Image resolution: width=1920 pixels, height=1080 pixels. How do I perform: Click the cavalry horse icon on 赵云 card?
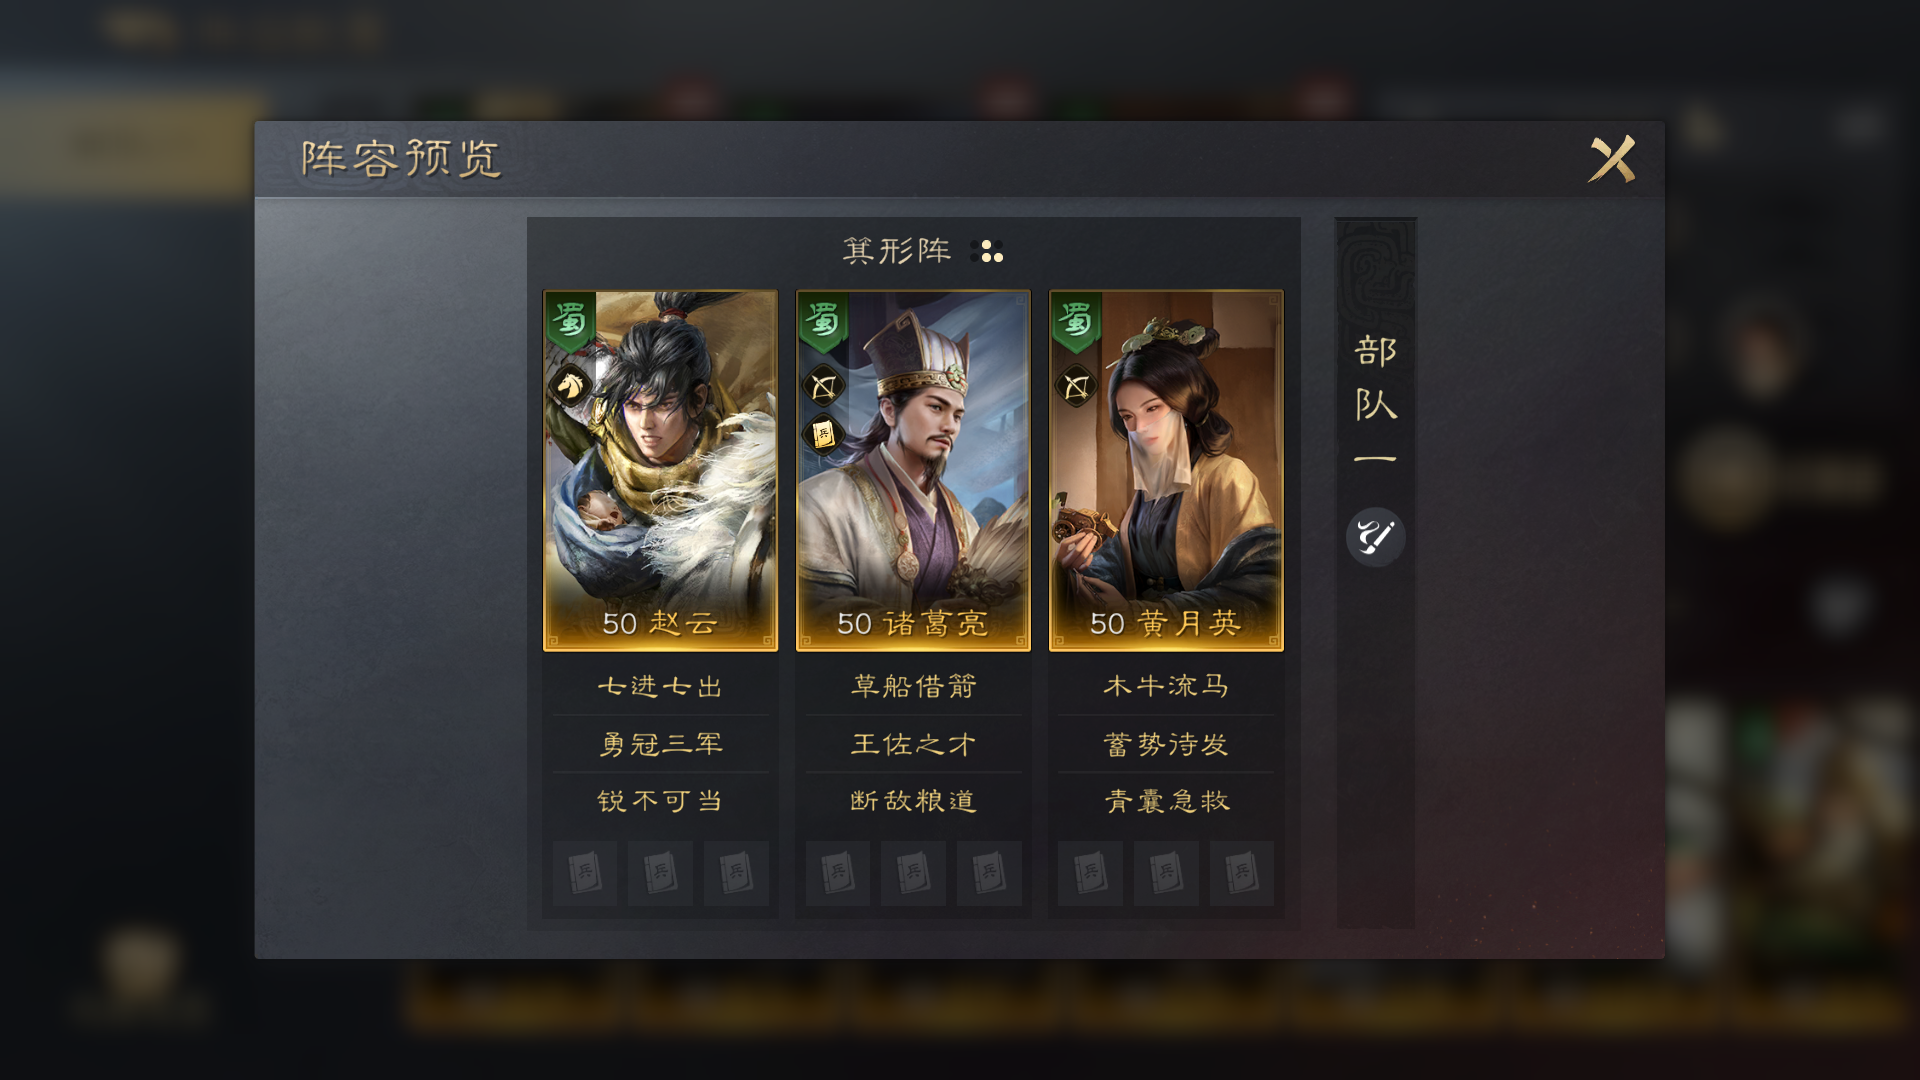click(570, 386)
